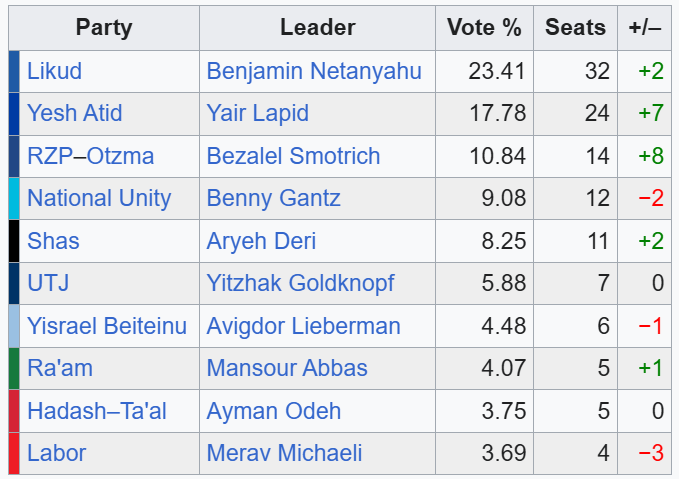Open the RZP link in RZP–Otzma
The height and width of the screenshot is (479, 679).
coord(49,156)
